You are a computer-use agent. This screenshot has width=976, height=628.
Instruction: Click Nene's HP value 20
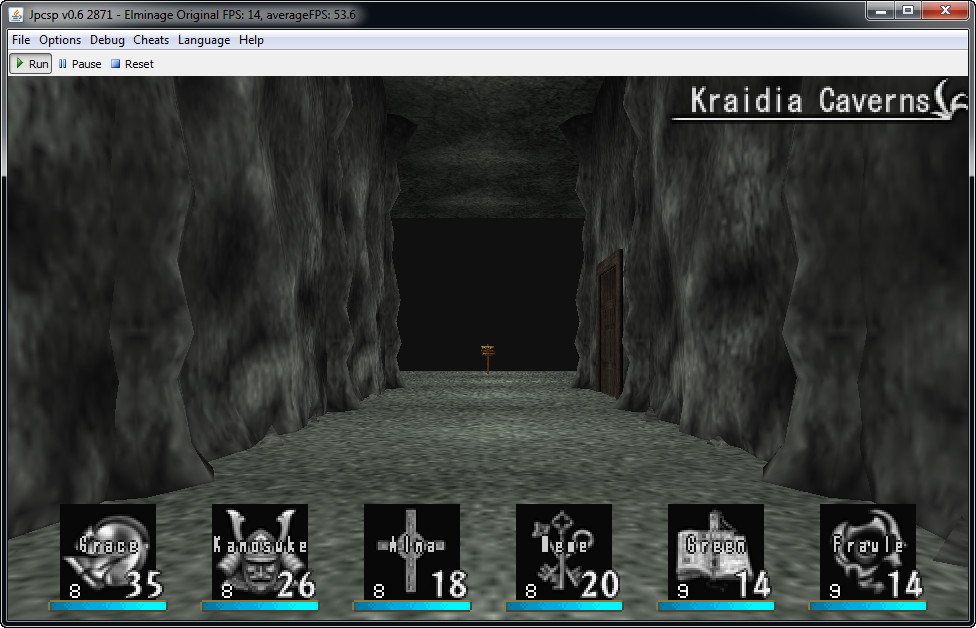[x=600, y=585]
